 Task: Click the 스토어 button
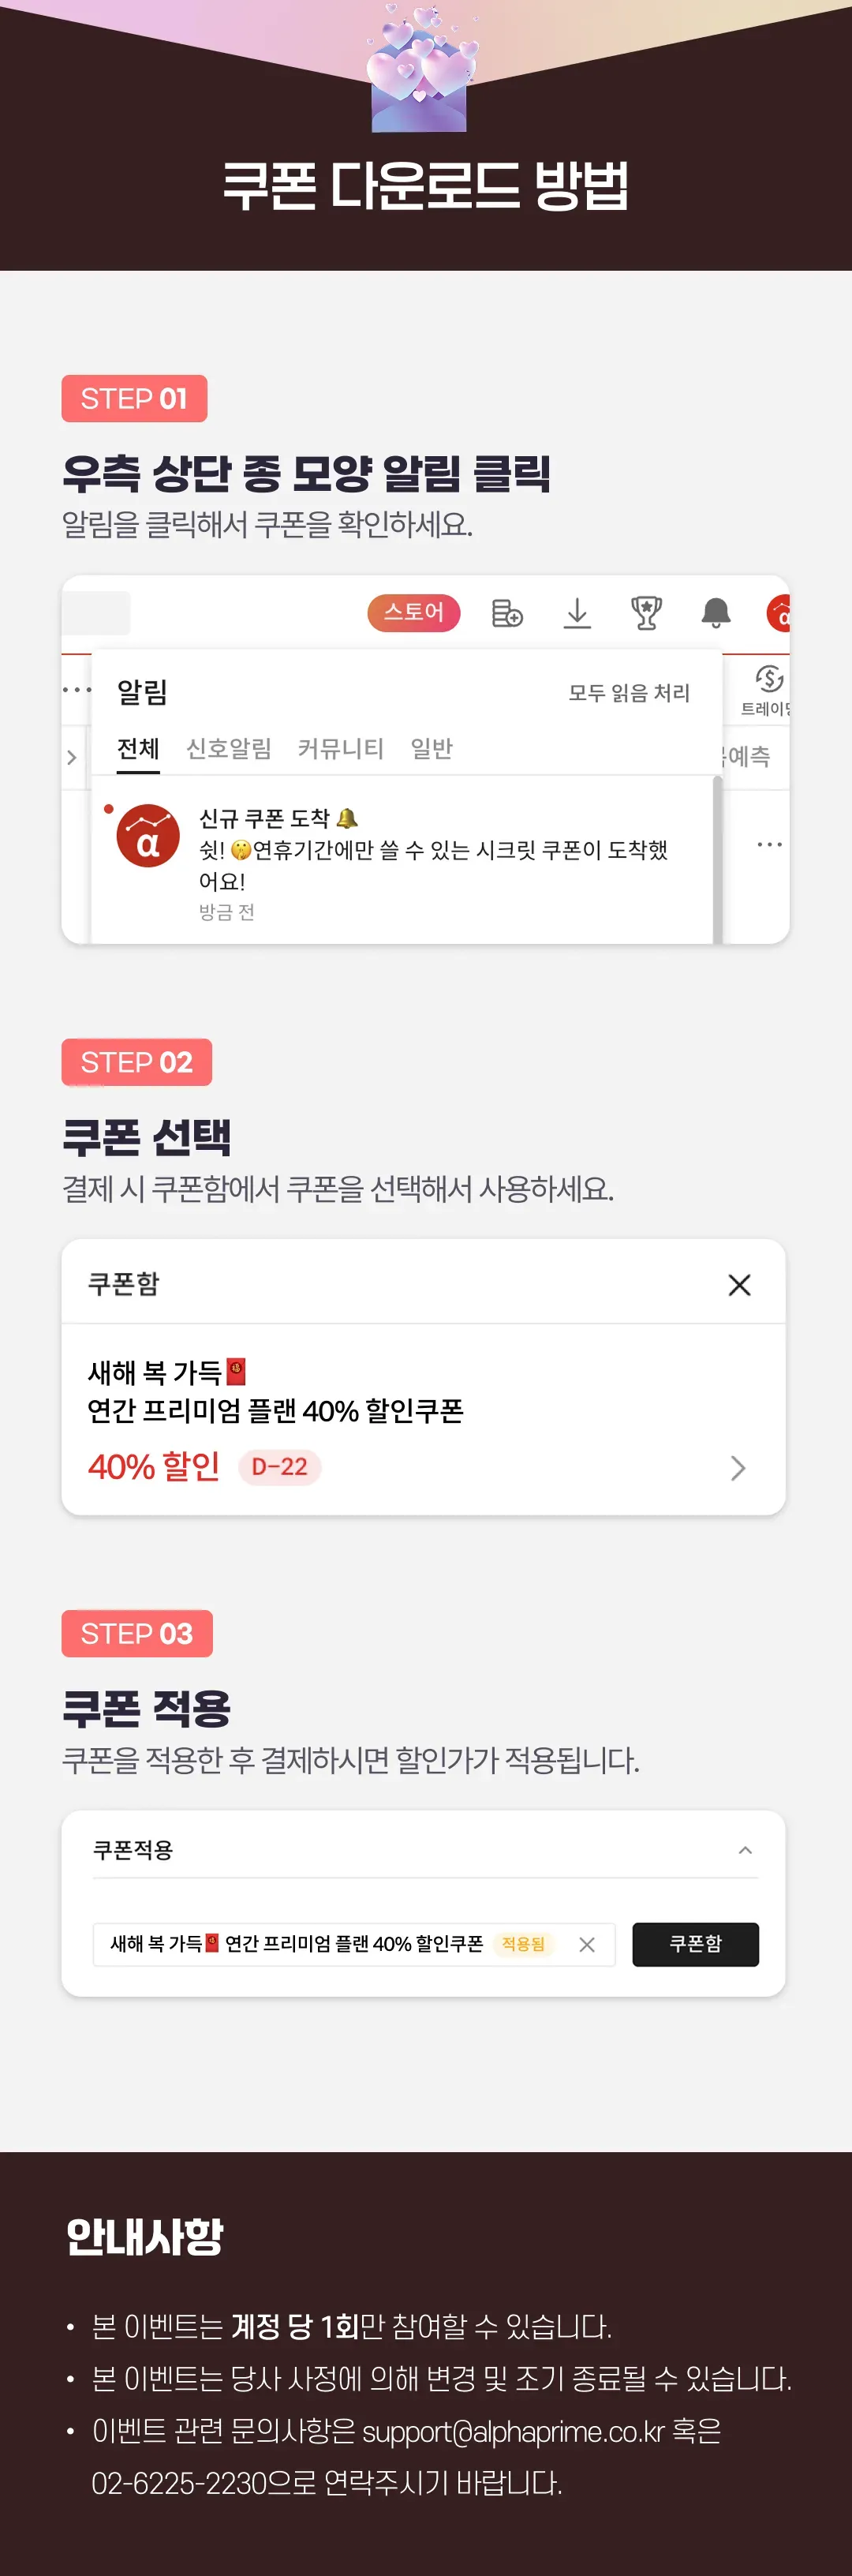pos(413,613)
